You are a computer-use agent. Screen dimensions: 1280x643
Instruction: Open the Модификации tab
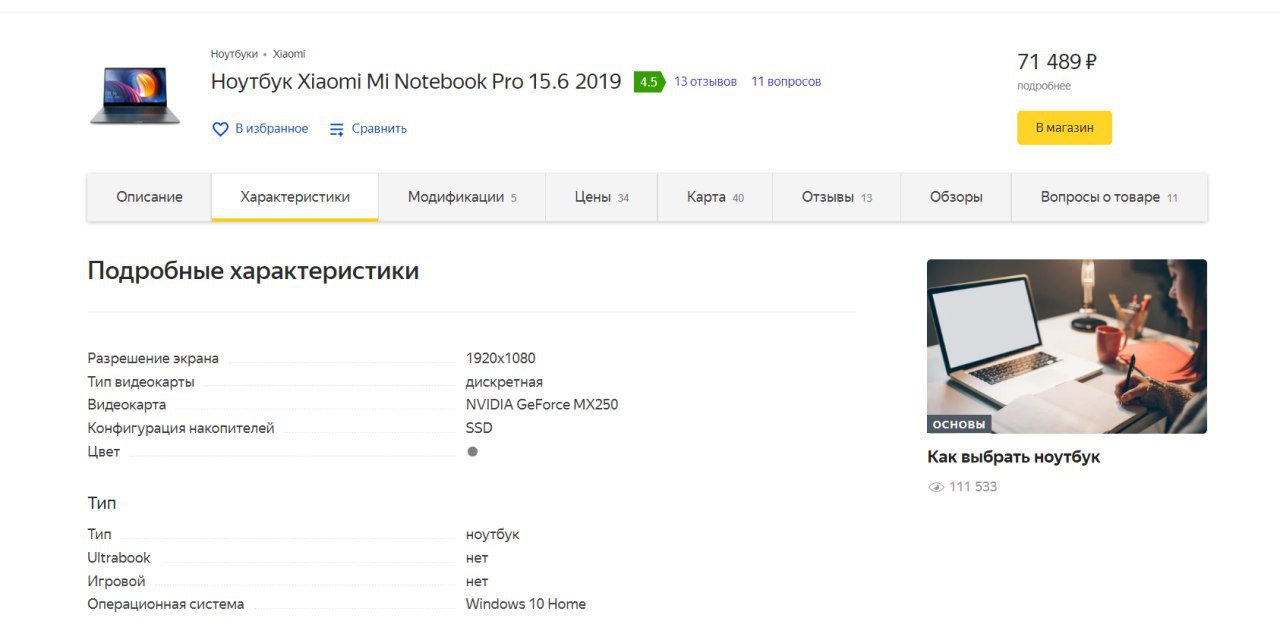point(462,197)
